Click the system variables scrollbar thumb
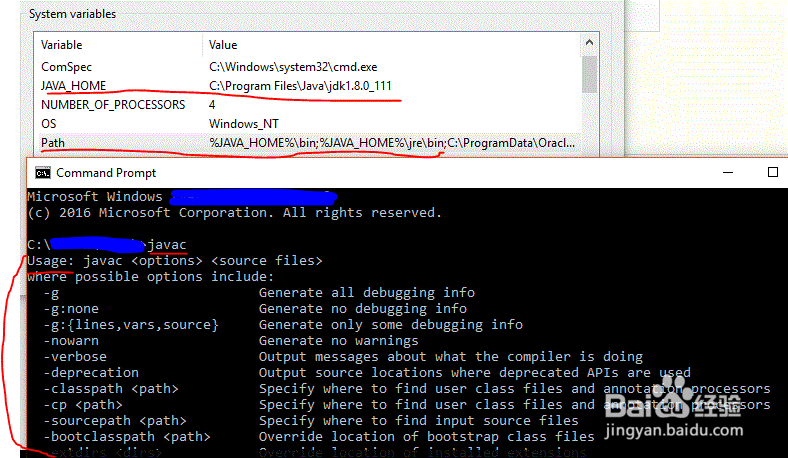 click(x=589, y=74)
